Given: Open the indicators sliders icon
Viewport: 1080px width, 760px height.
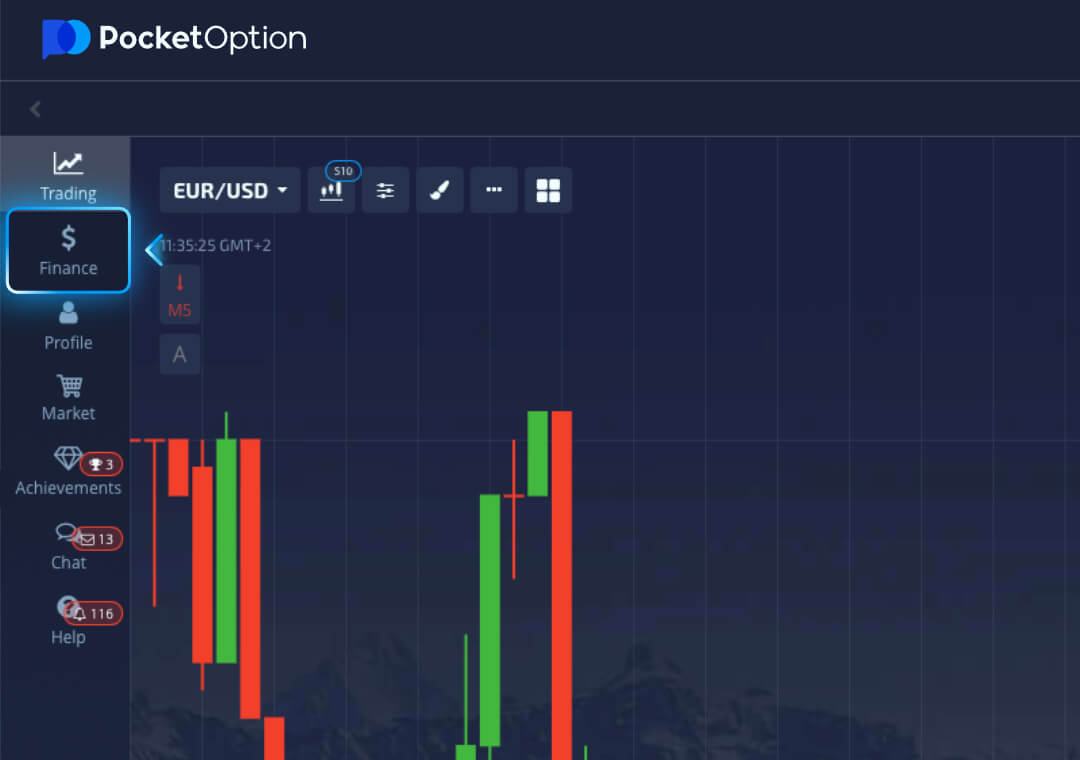Looking at the screenshot, I should coord(385,190).
